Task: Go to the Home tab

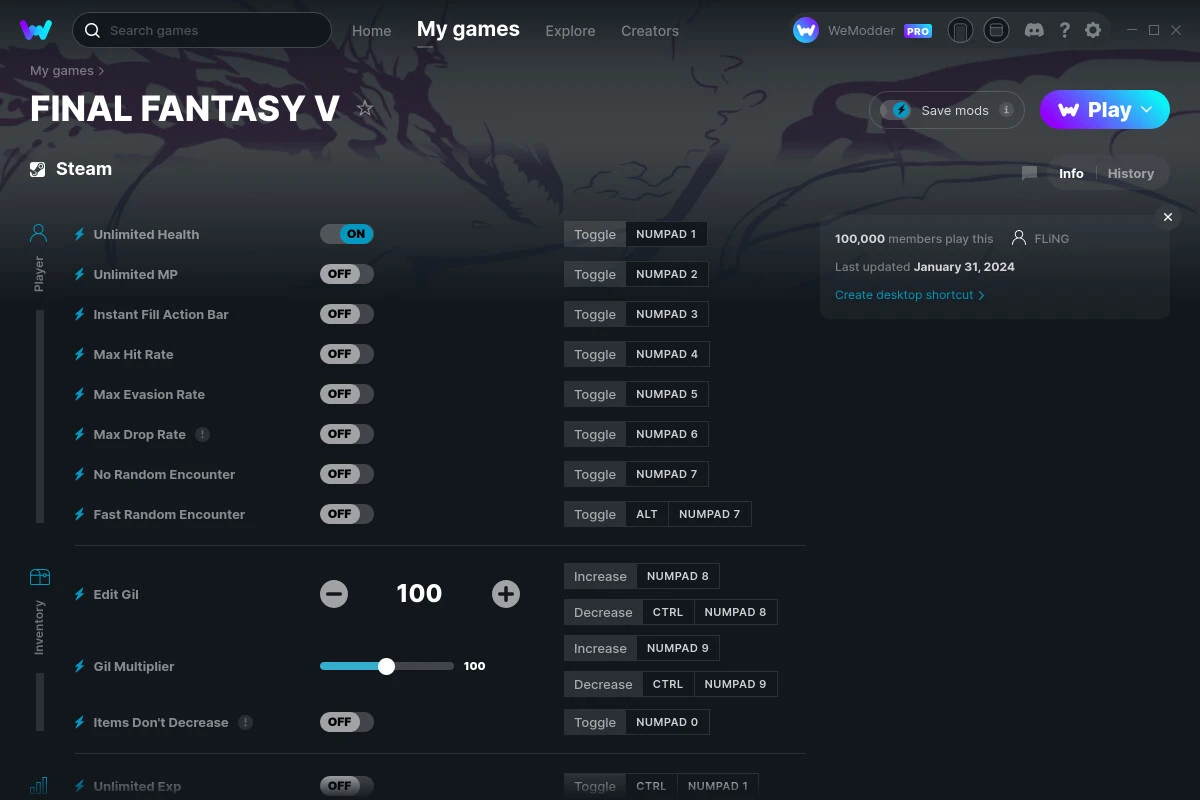Action: click(x=371, y=31)
